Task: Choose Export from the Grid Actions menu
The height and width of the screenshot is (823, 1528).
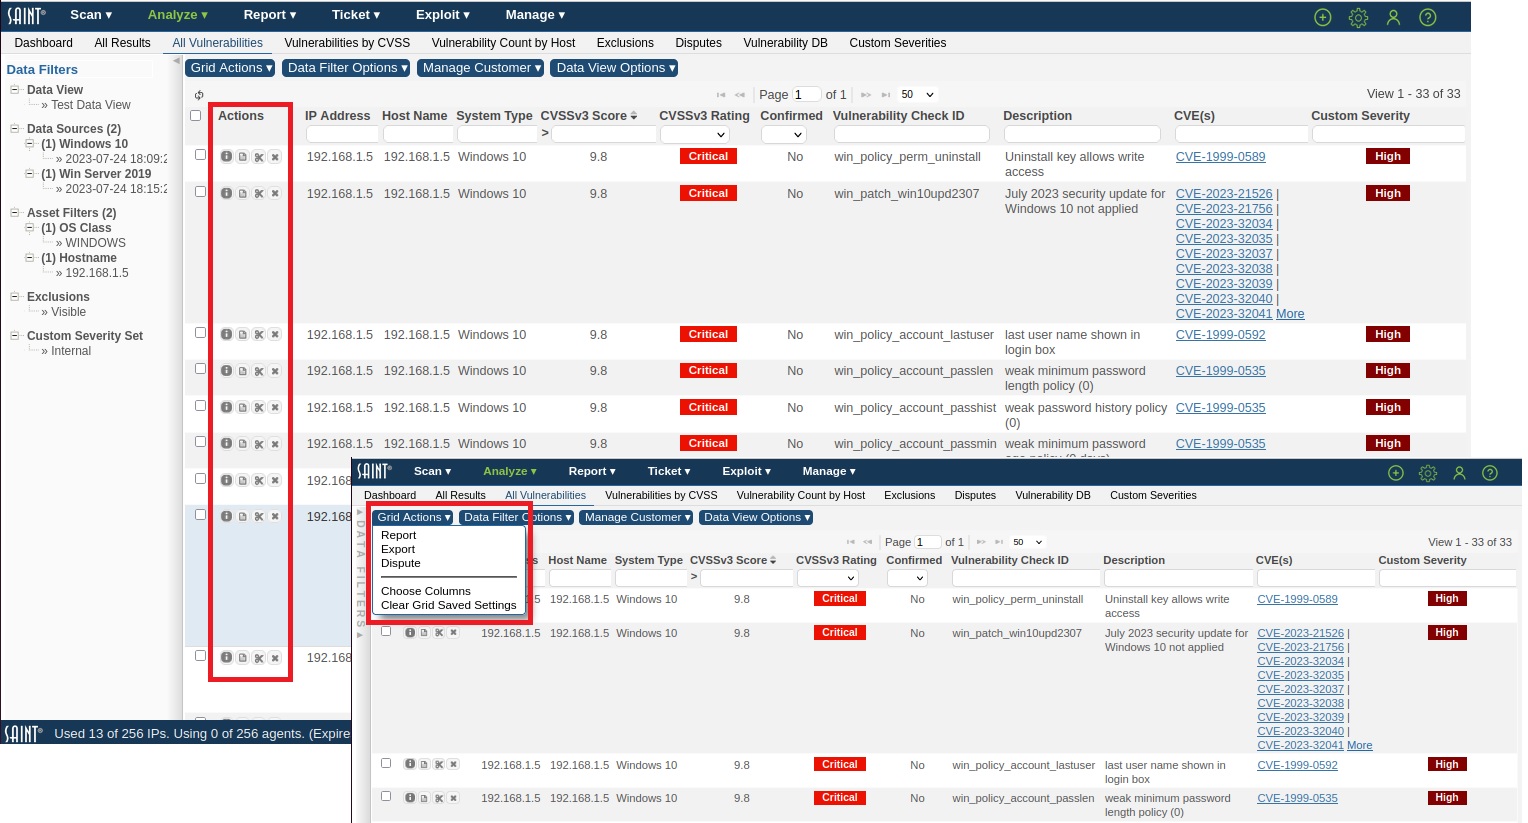Action: coord(398,549)
